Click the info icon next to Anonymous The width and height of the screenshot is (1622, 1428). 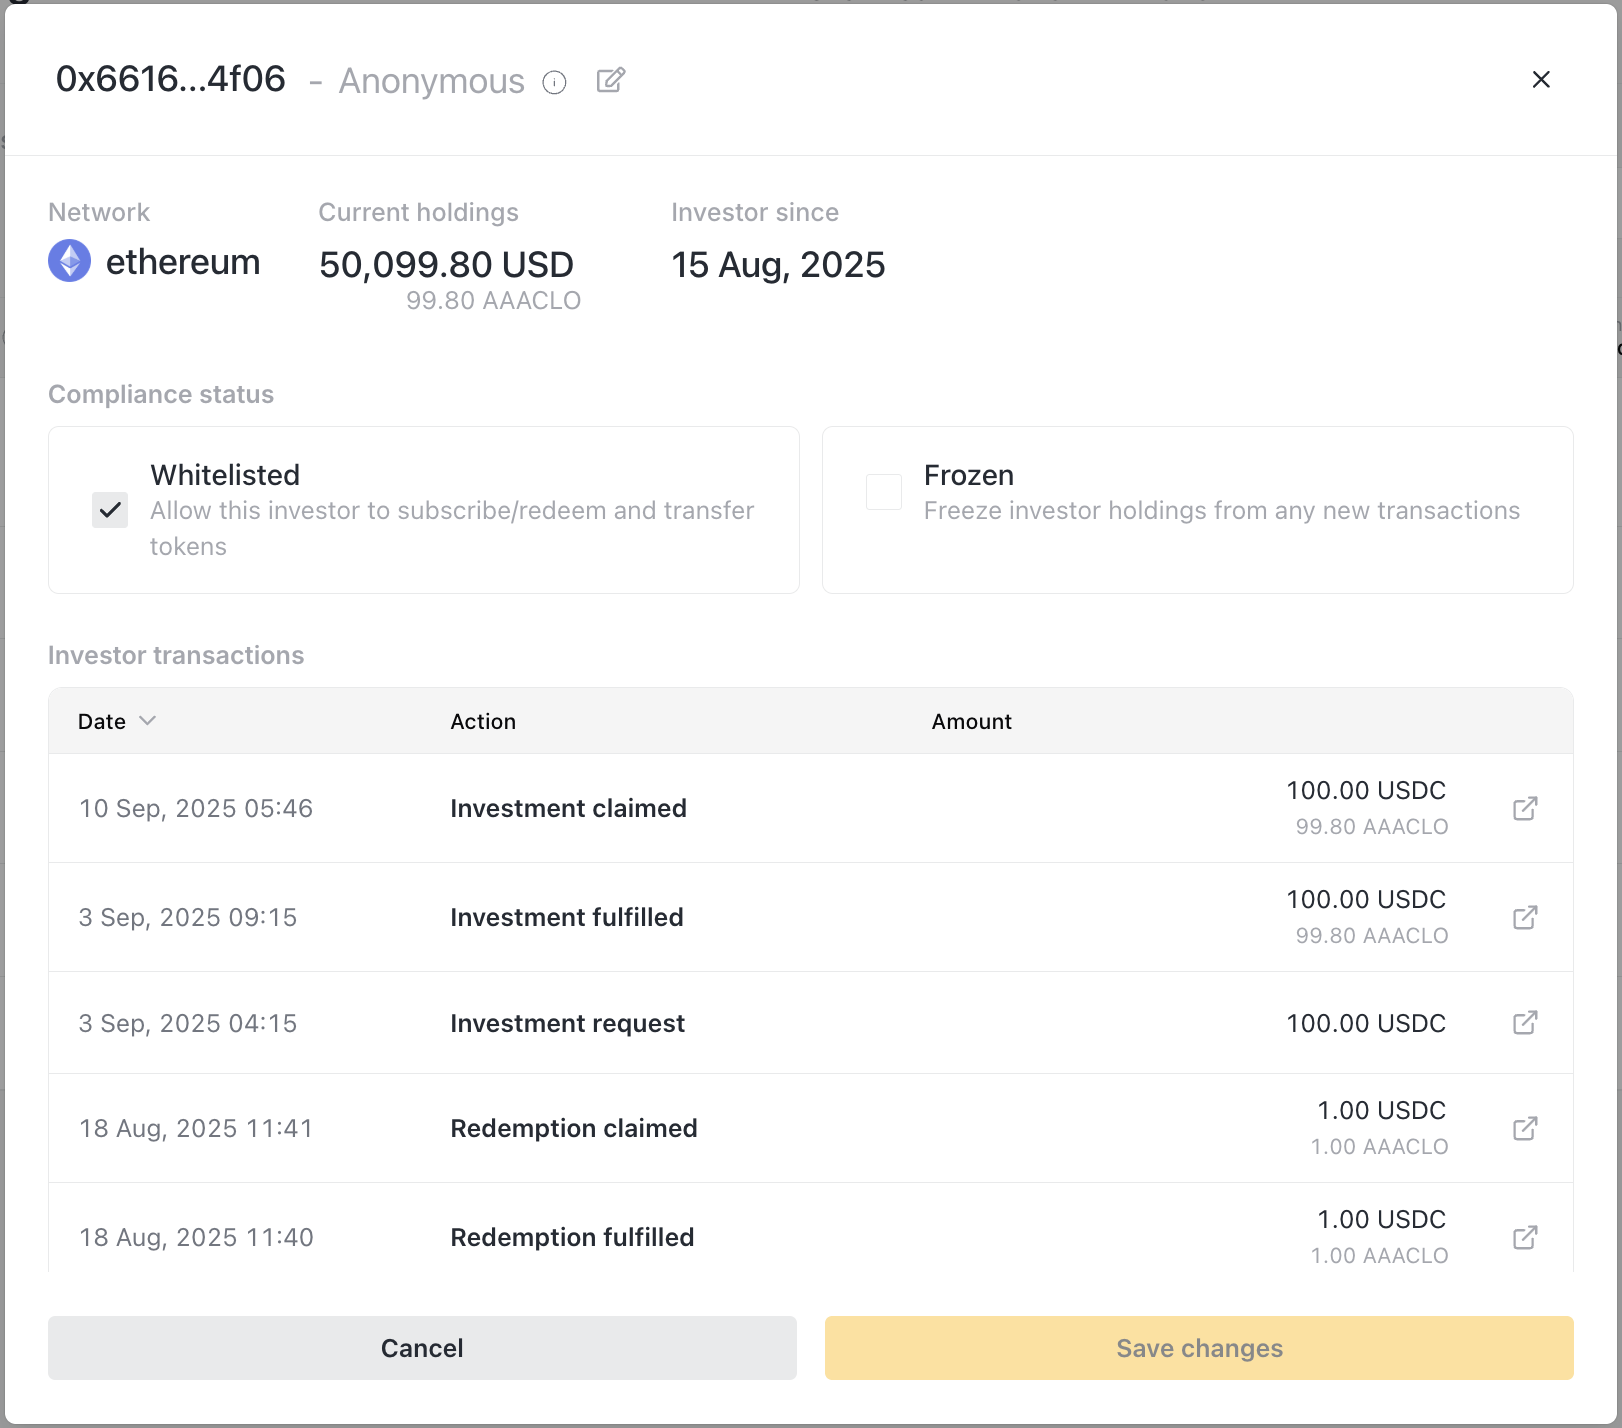tap(554, 82)
